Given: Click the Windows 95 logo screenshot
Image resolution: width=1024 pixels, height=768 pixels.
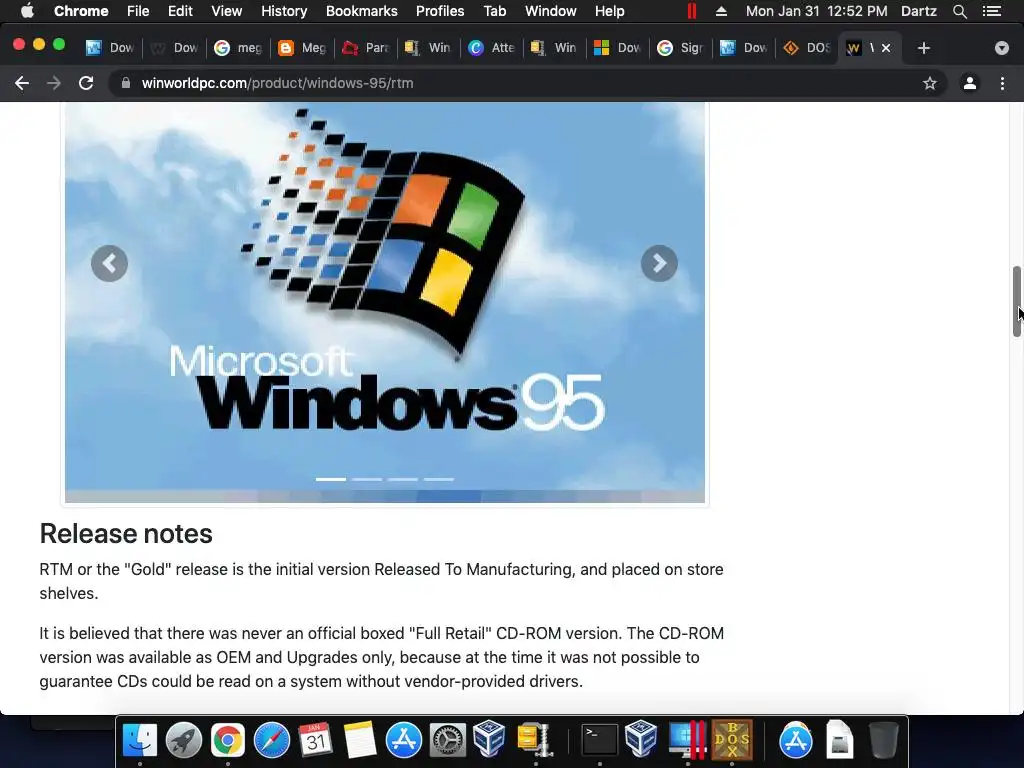Looking at the screenshot, I should [x=385, y=302].
